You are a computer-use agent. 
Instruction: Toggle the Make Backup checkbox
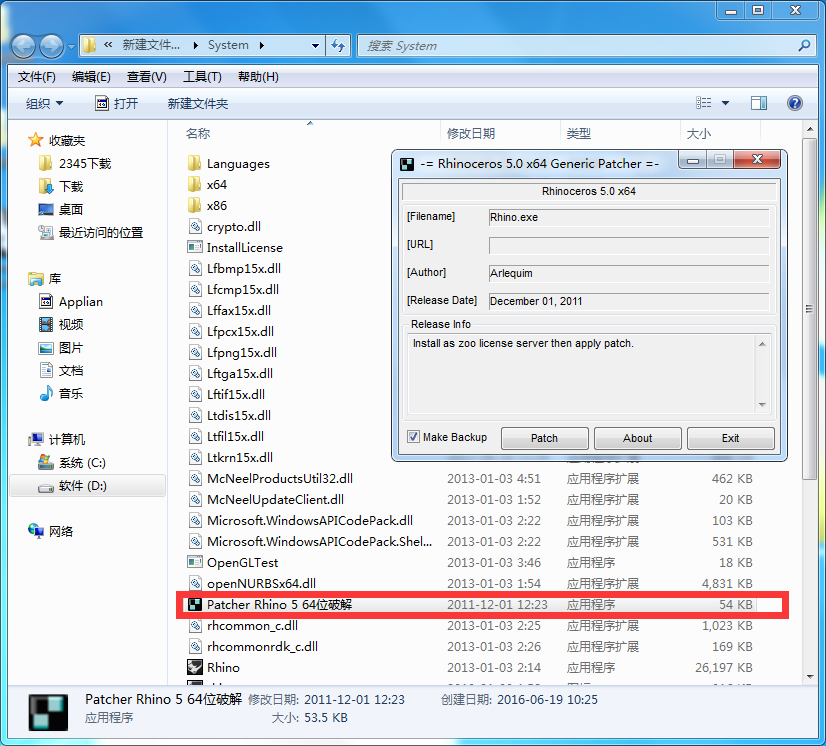coord(413,437)
